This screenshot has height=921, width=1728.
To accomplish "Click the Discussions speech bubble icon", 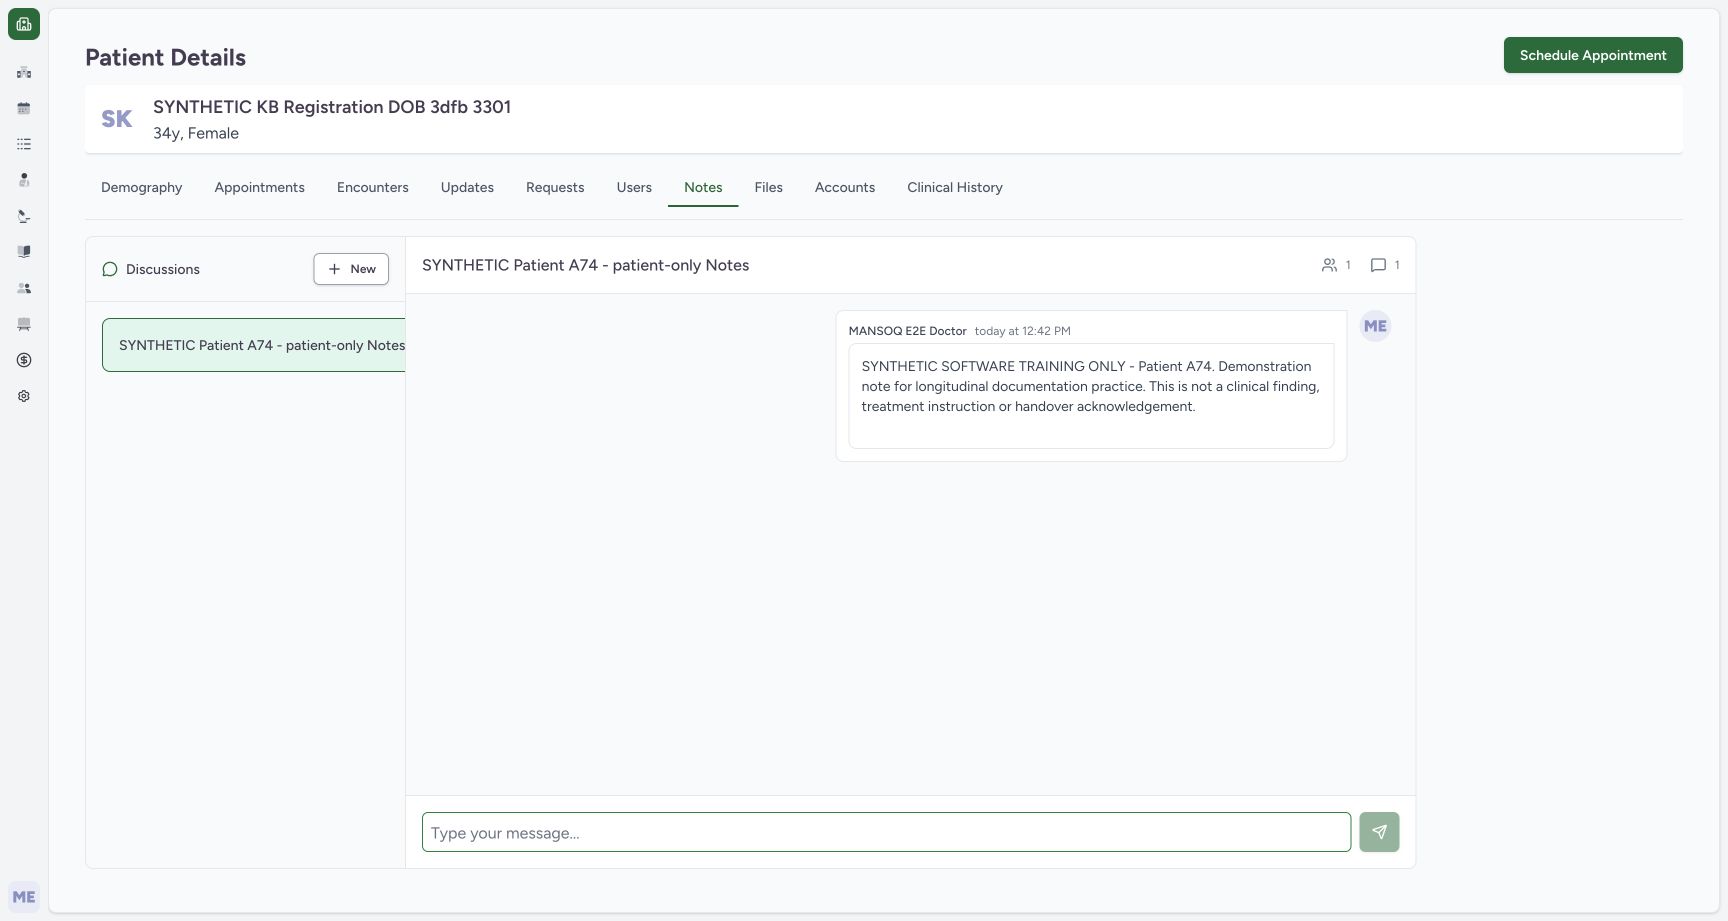I will 110,269.
